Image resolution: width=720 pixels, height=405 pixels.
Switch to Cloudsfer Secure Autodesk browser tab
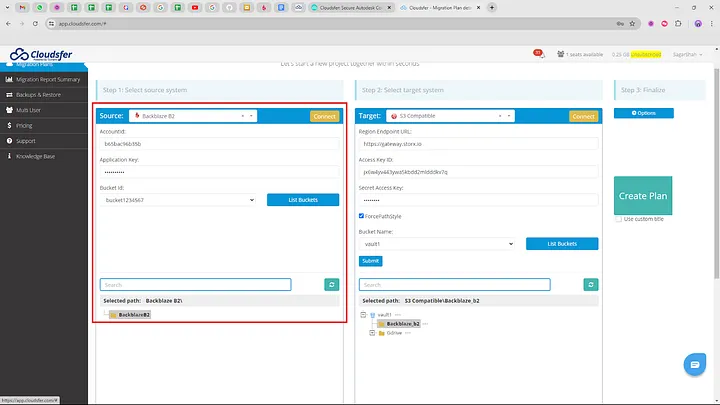(351, 7)
